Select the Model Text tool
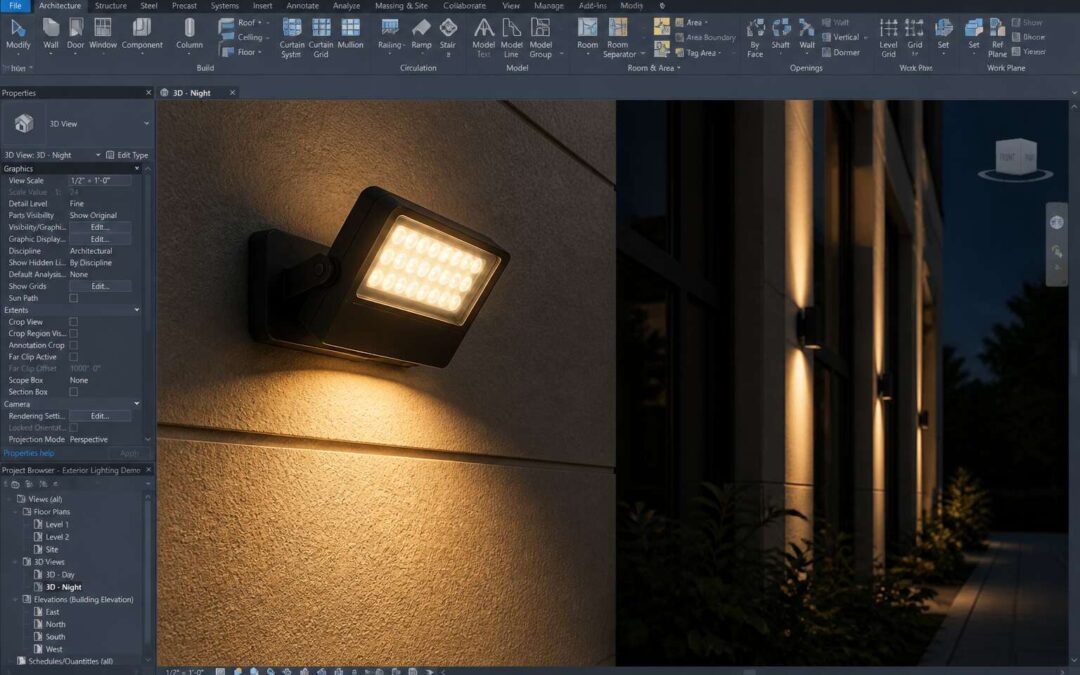 484,38
